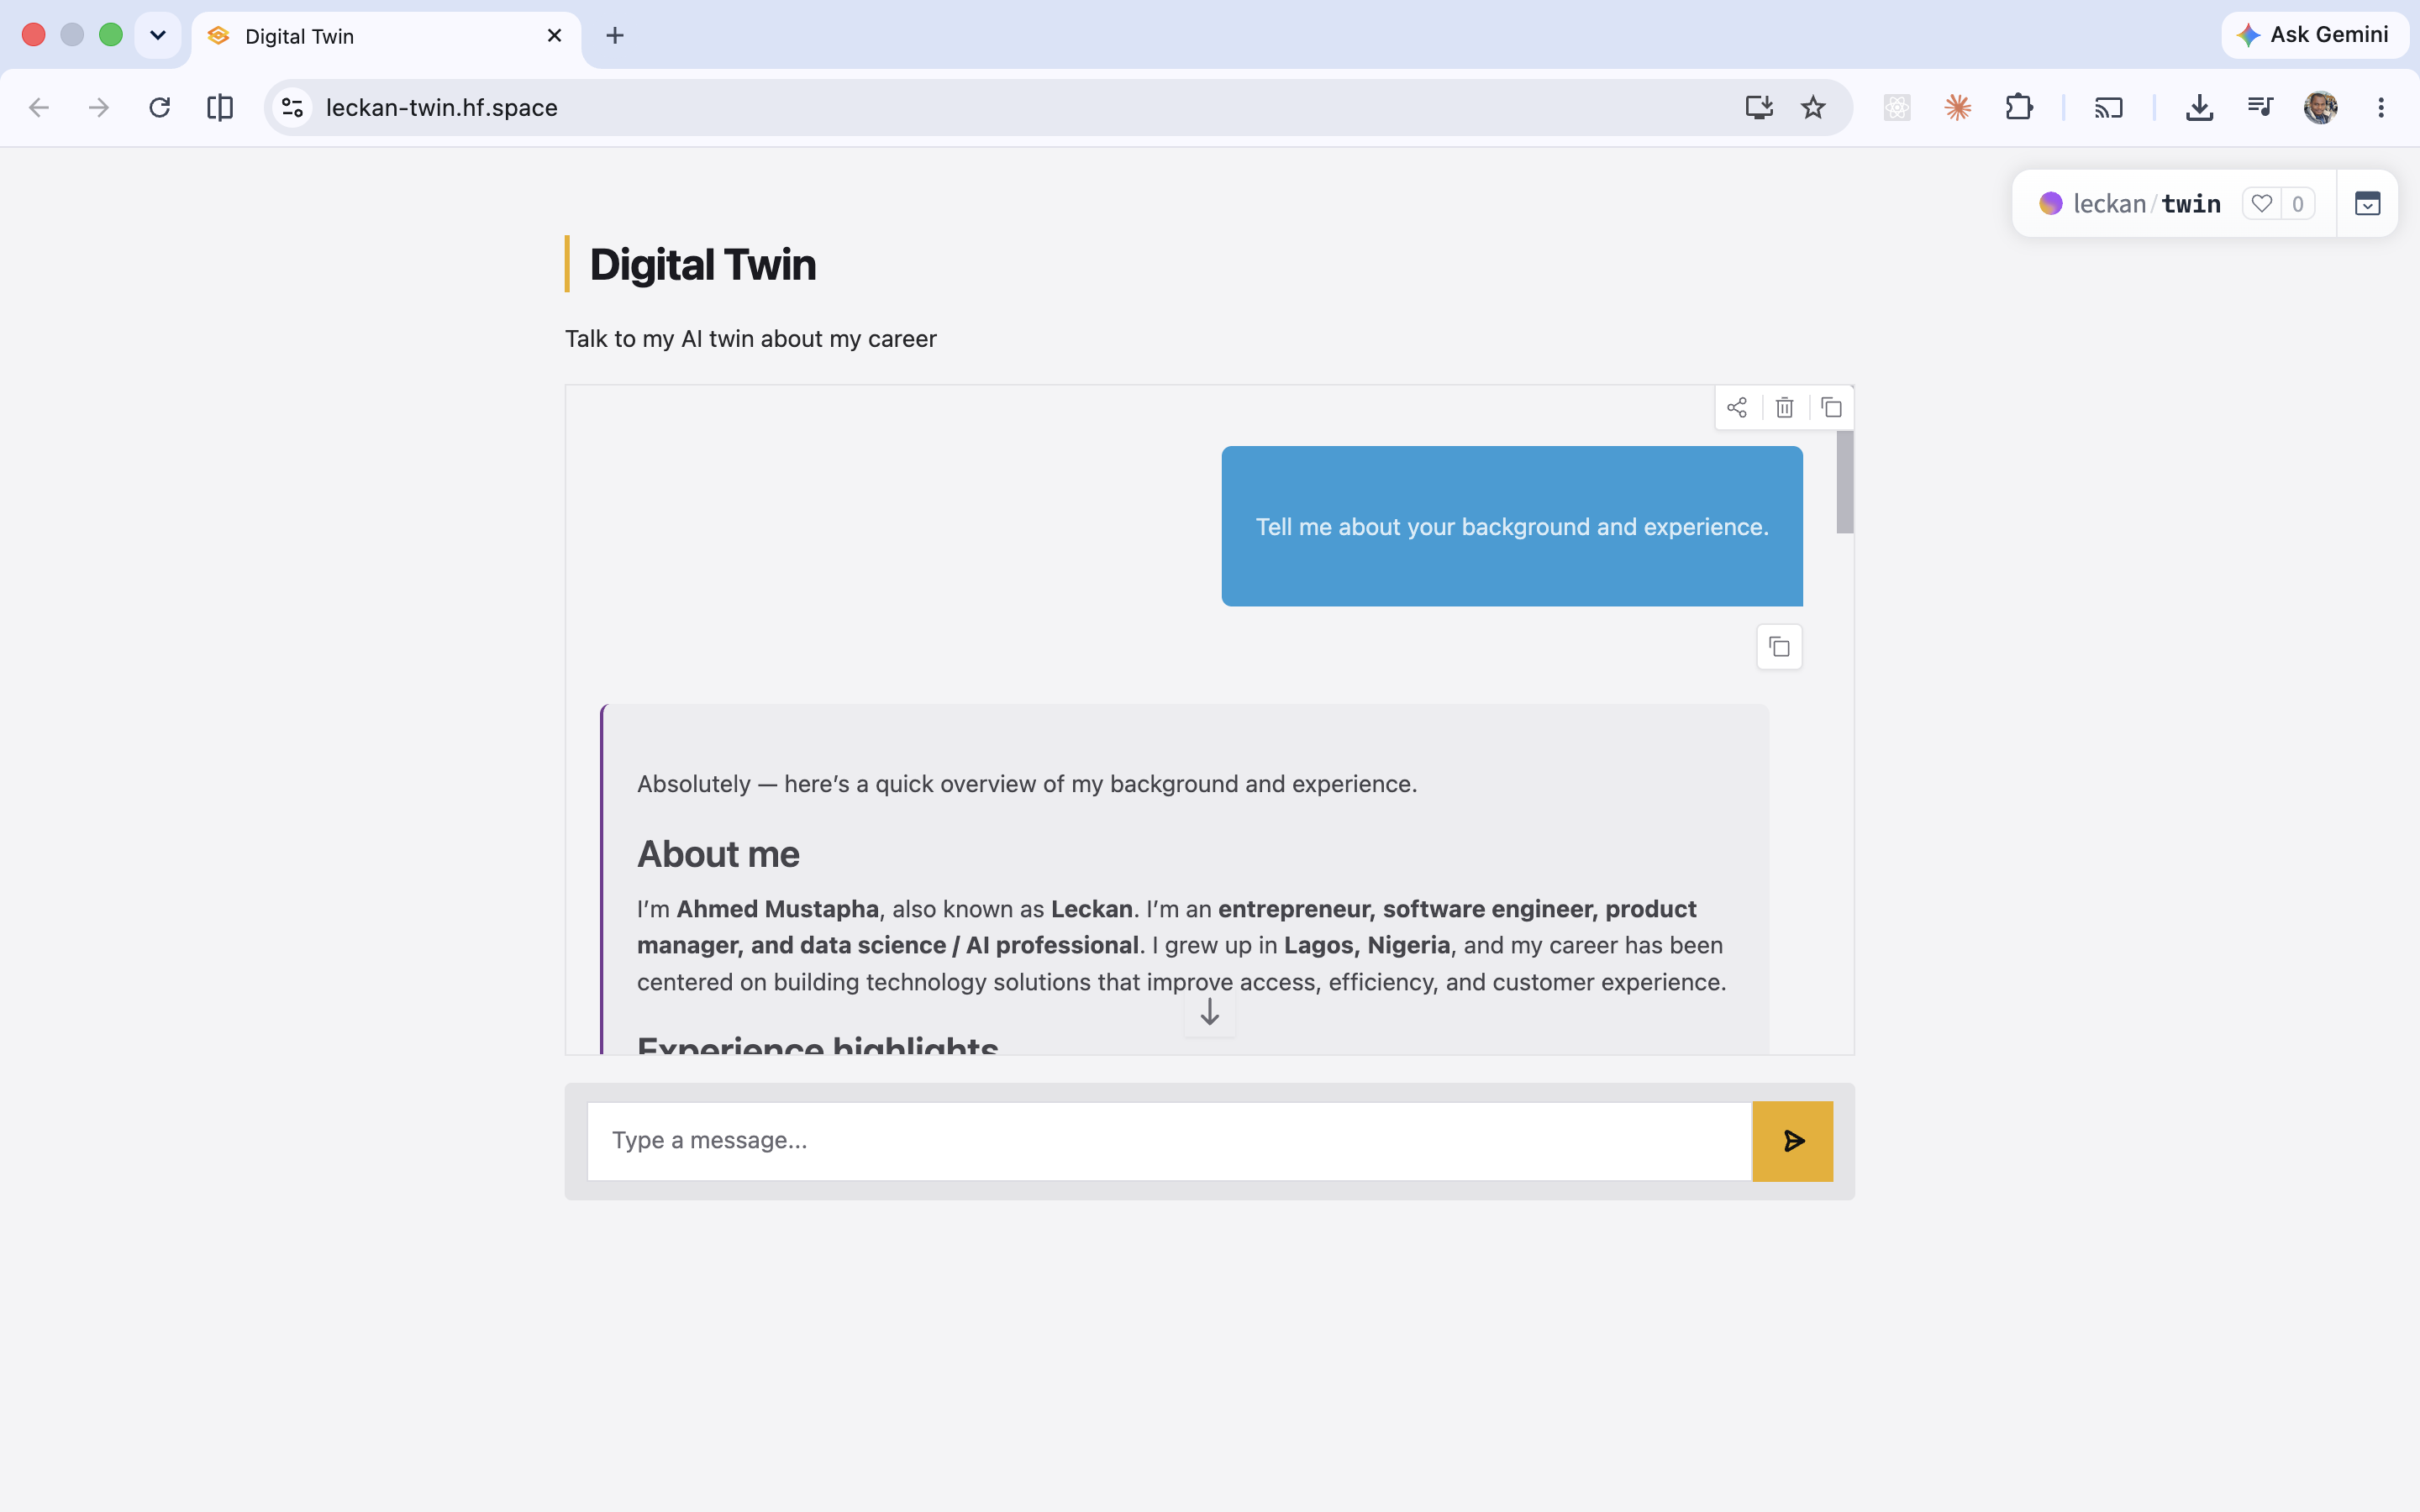Open the React DevTools extension icon

(1897, 107)
